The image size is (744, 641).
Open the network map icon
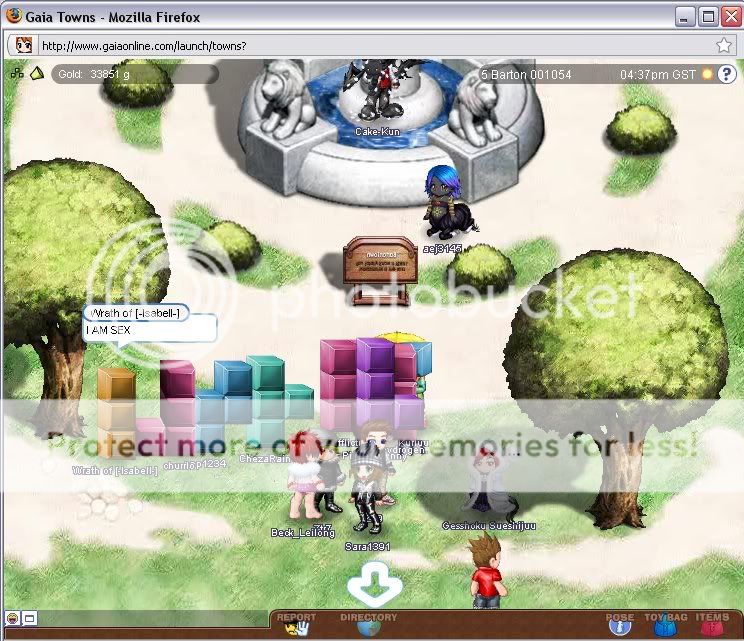click(x=17, y=73)
